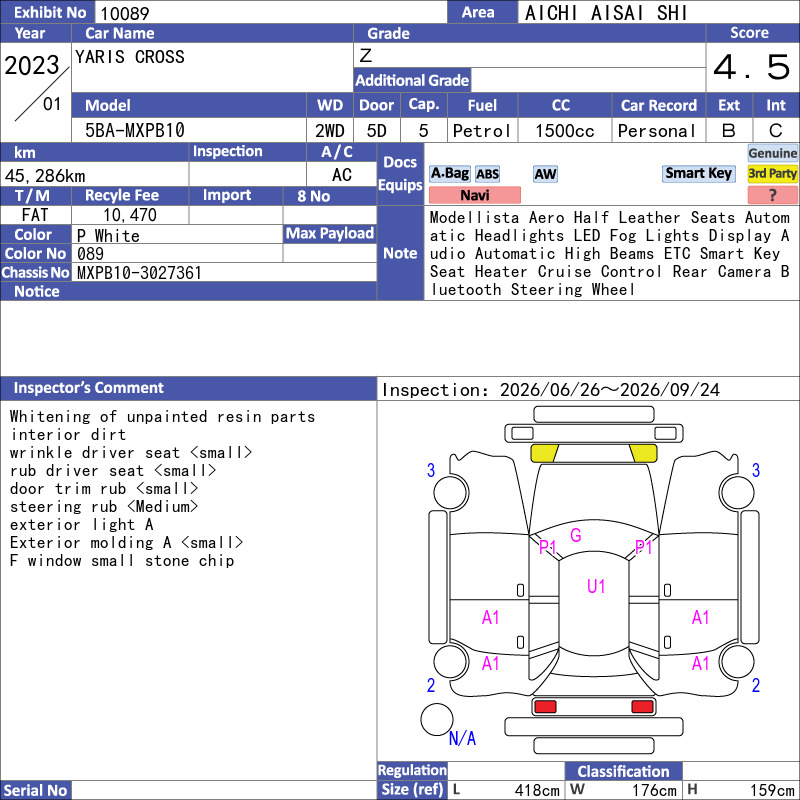
Task: Click the Genuine badge
Action: click(x=772, y=153)
